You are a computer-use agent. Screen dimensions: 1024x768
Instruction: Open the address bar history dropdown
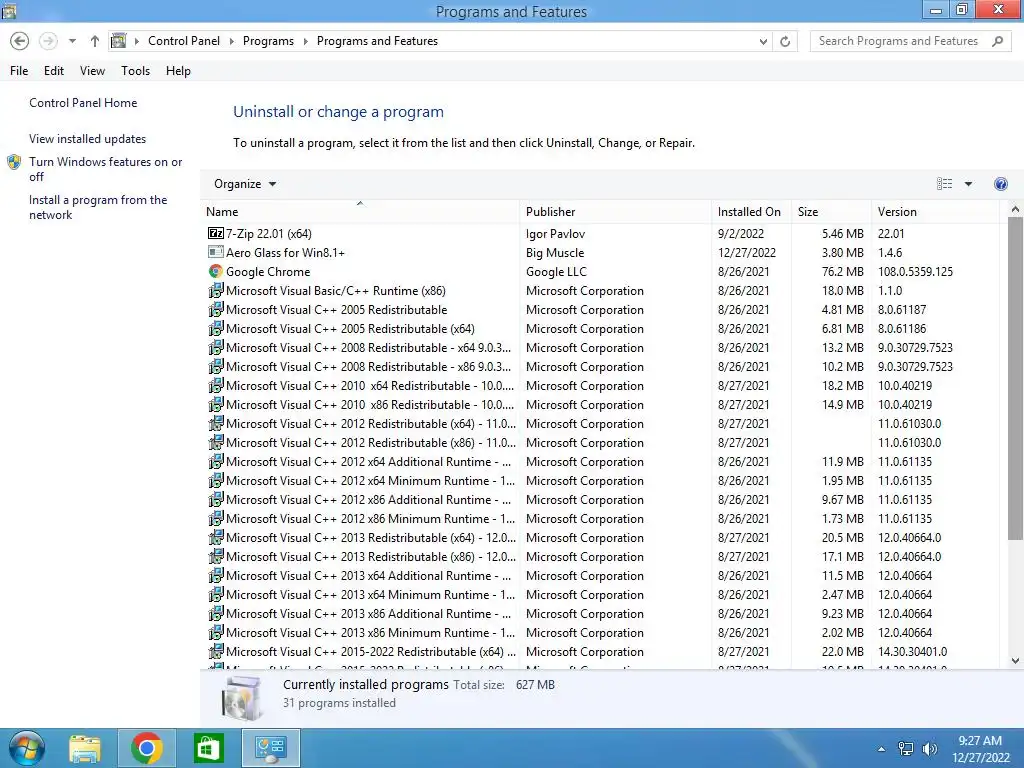(x=763, y=42)
